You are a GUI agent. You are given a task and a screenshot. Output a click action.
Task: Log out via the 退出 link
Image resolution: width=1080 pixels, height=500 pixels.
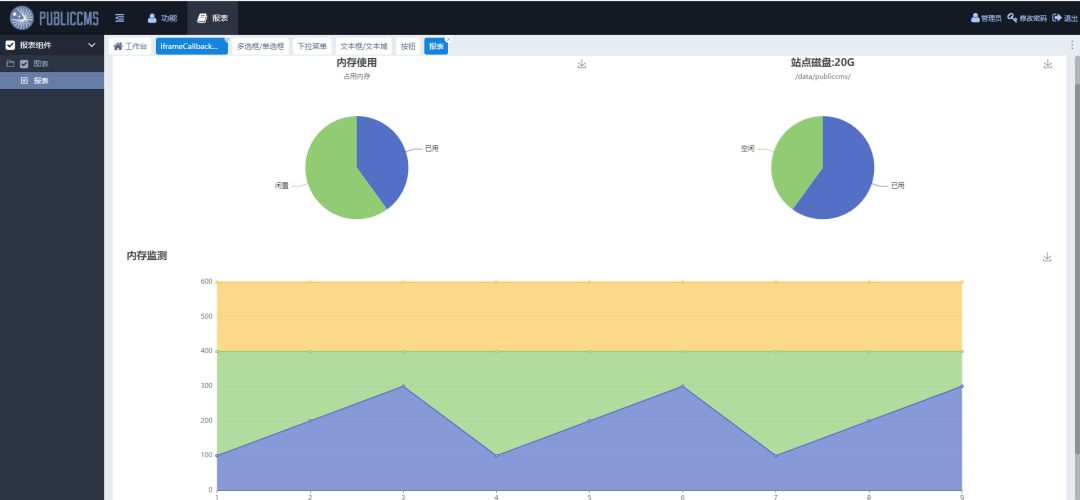[1065, 18]
